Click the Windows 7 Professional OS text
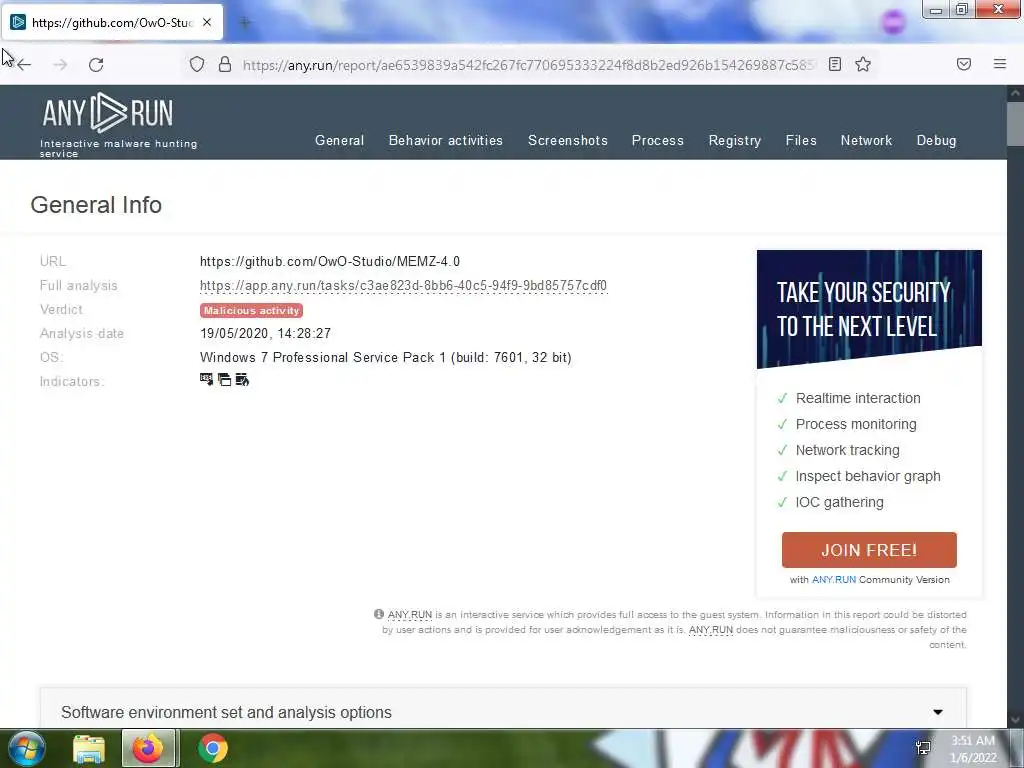The width and height of the screenshot is (1024, 768). pyautogui.click(x=385, y=357)
